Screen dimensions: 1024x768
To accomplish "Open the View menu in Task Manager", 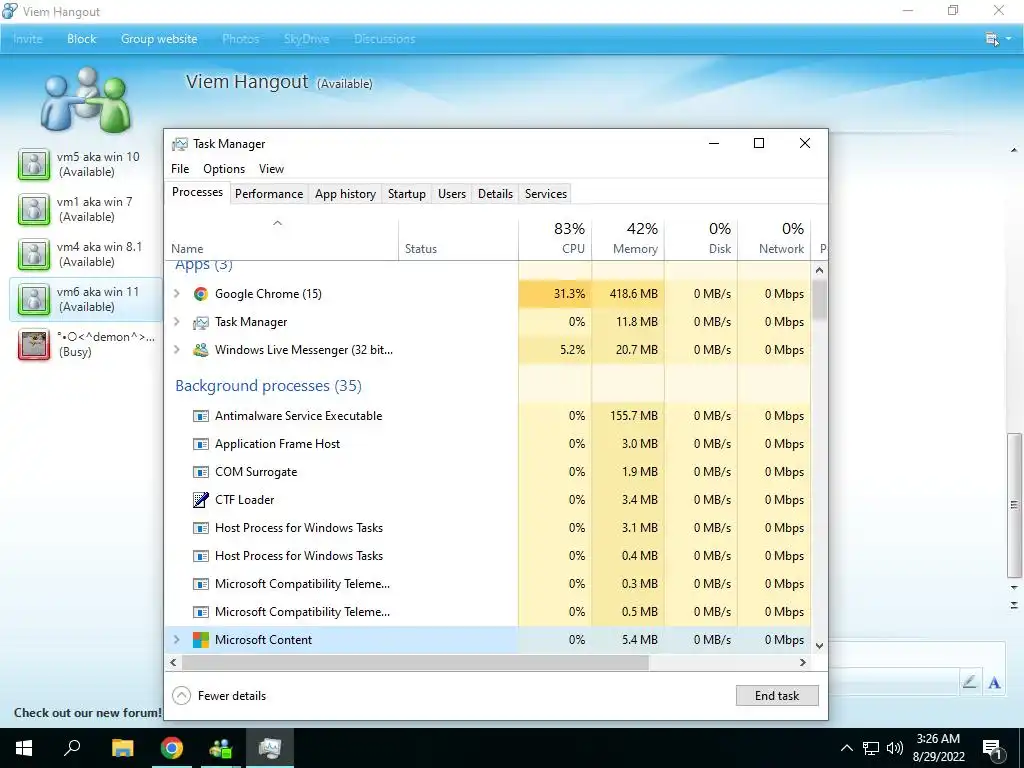I will point(271,169).
